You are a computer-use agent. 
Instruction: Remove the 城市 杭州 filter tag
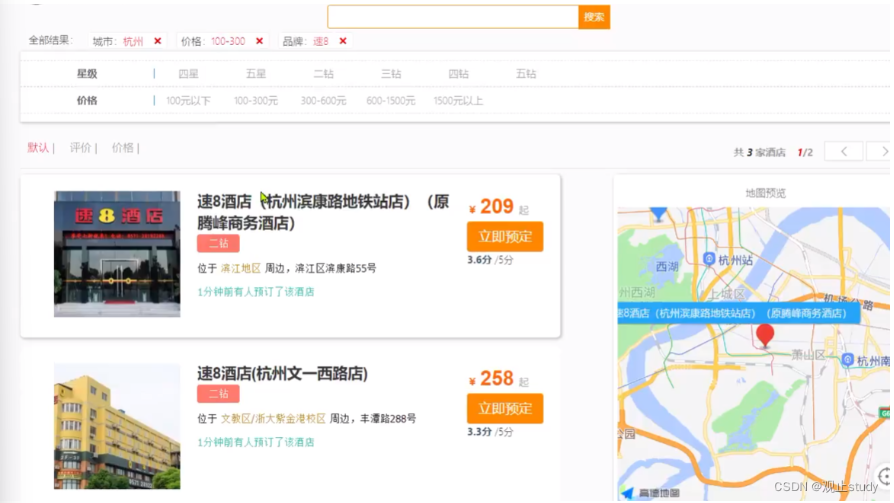(x=158, y=41)
